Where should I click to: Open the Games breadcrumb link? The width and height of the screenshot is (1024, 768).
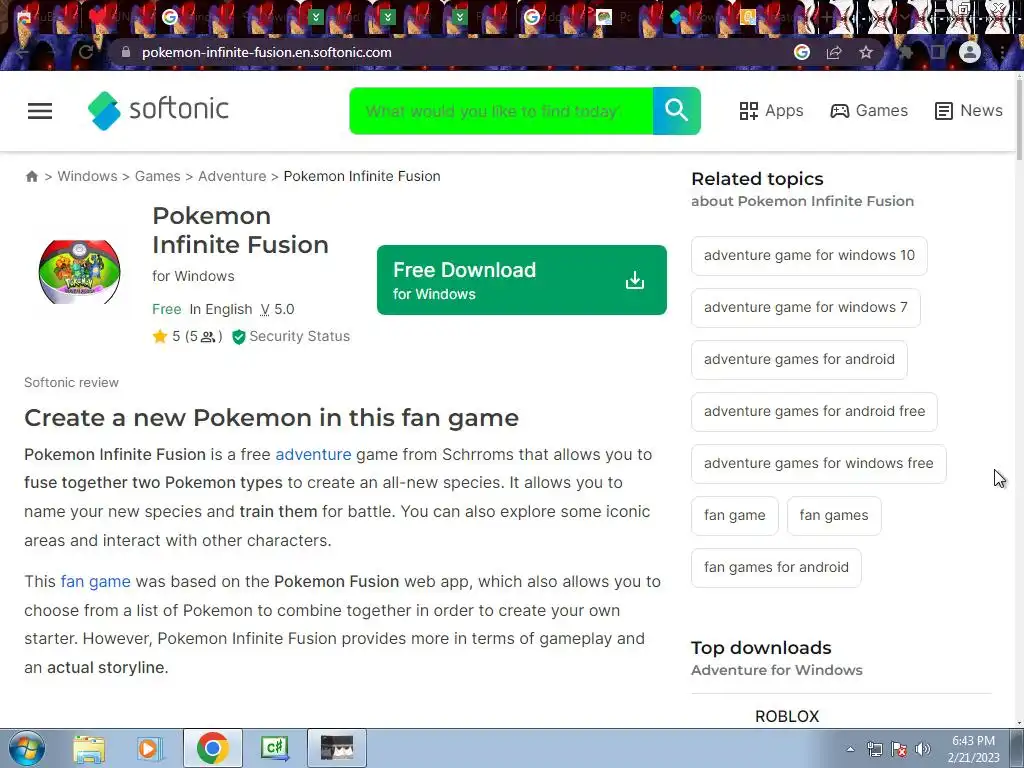click(x=157, y=176)
